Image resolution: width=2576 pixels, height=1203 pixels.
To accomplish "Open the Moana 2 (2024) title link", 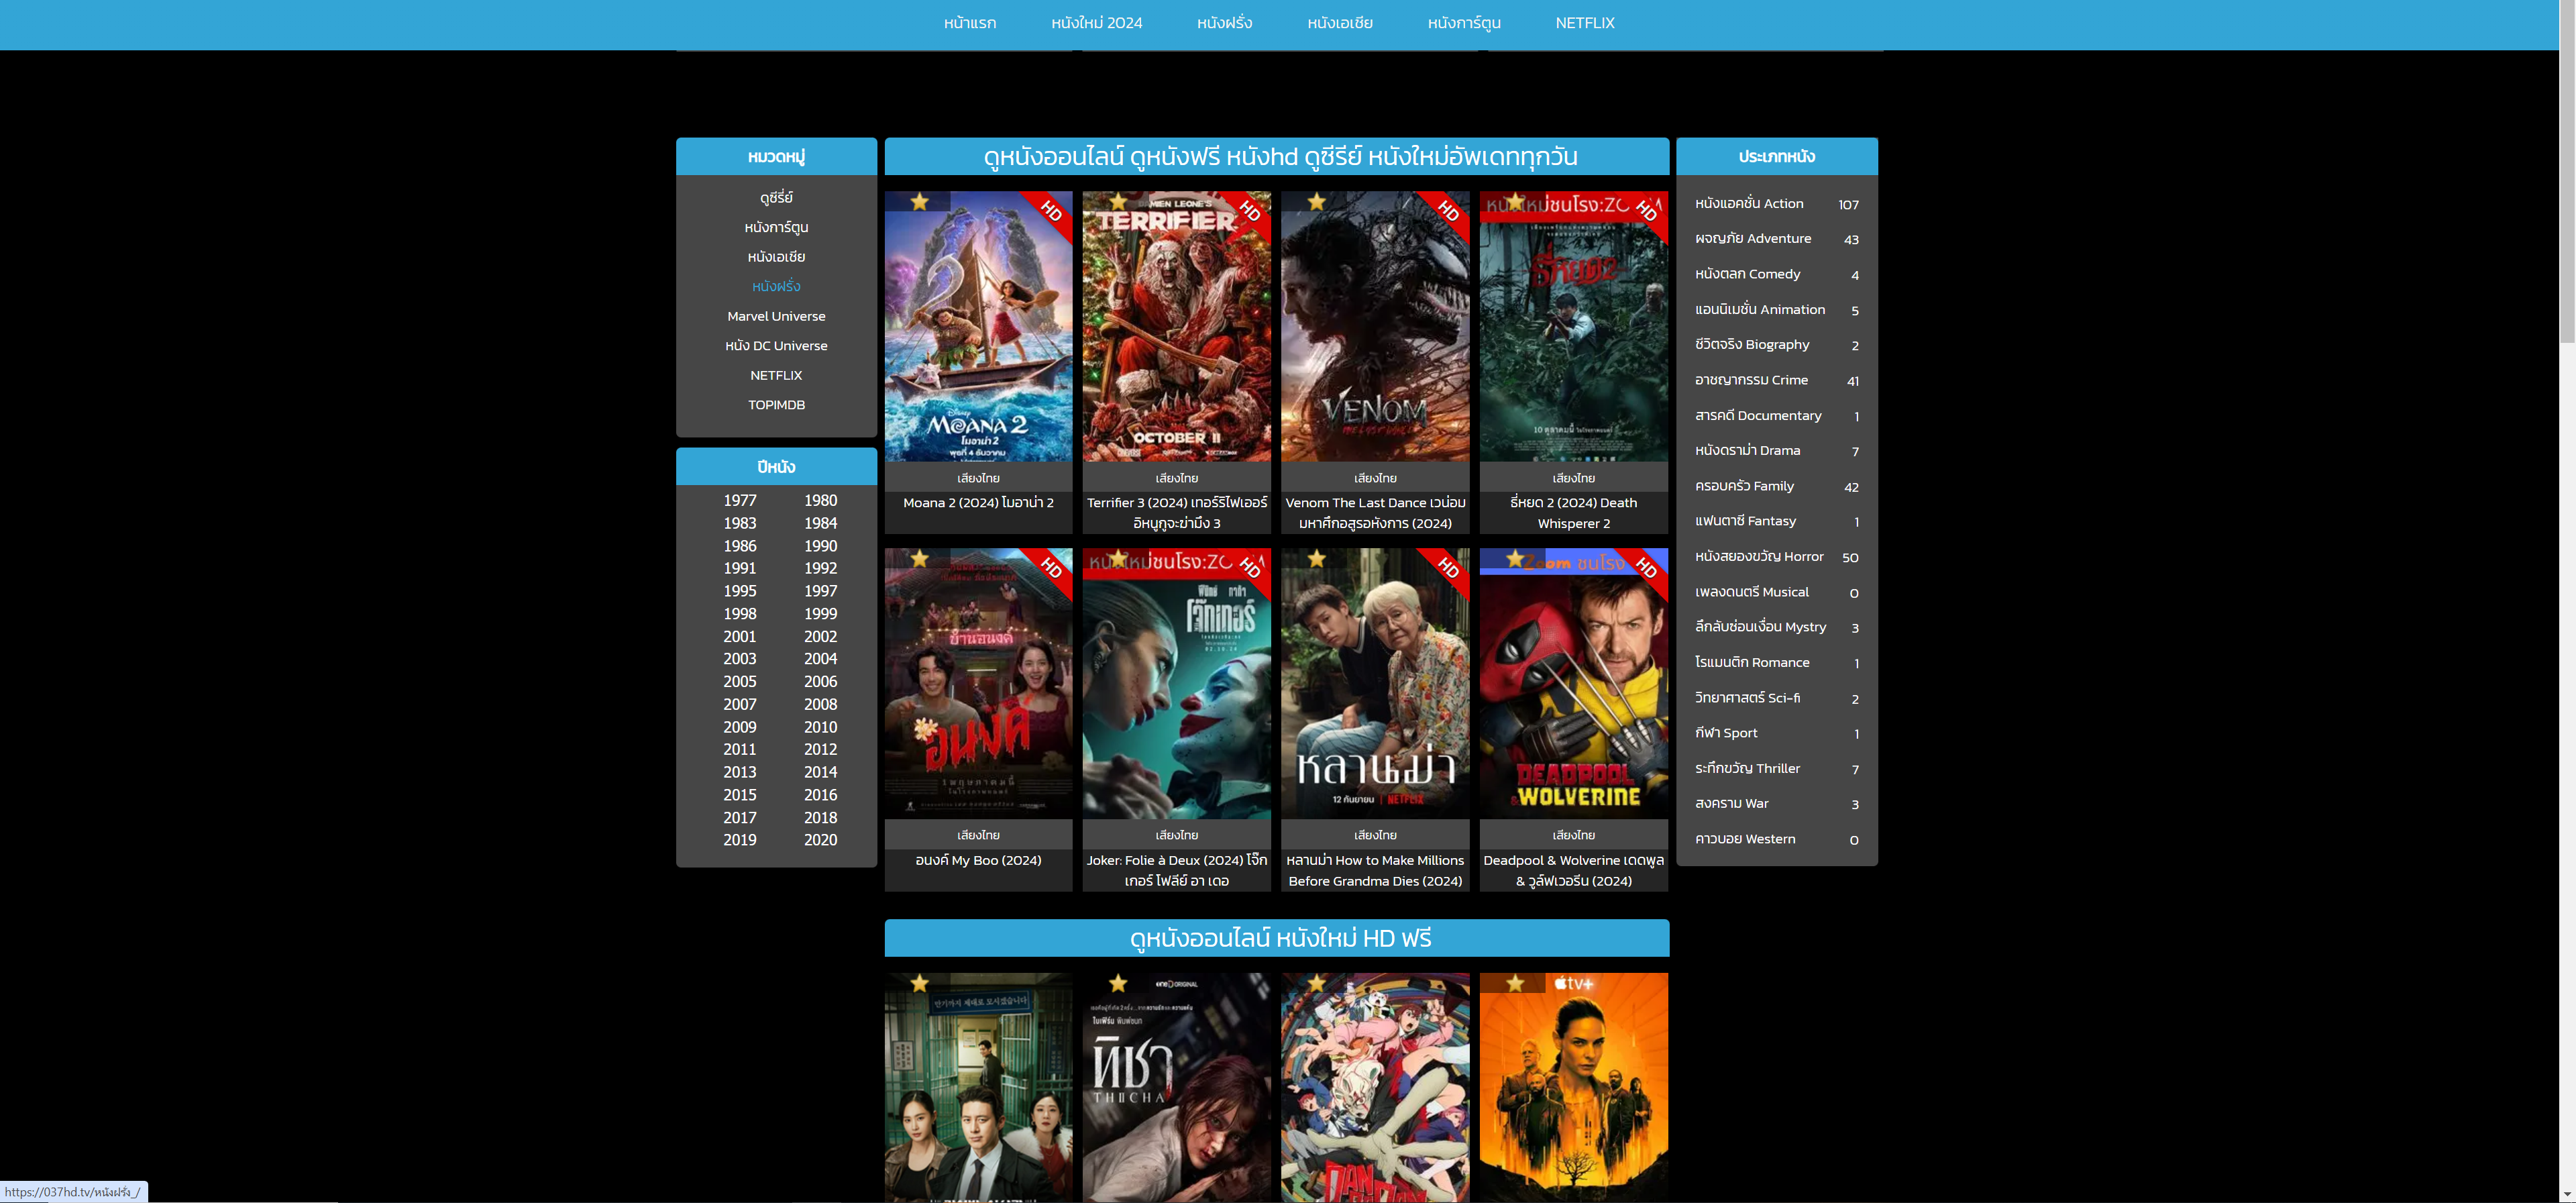I will pyautogui.click(x=978, y=503).
